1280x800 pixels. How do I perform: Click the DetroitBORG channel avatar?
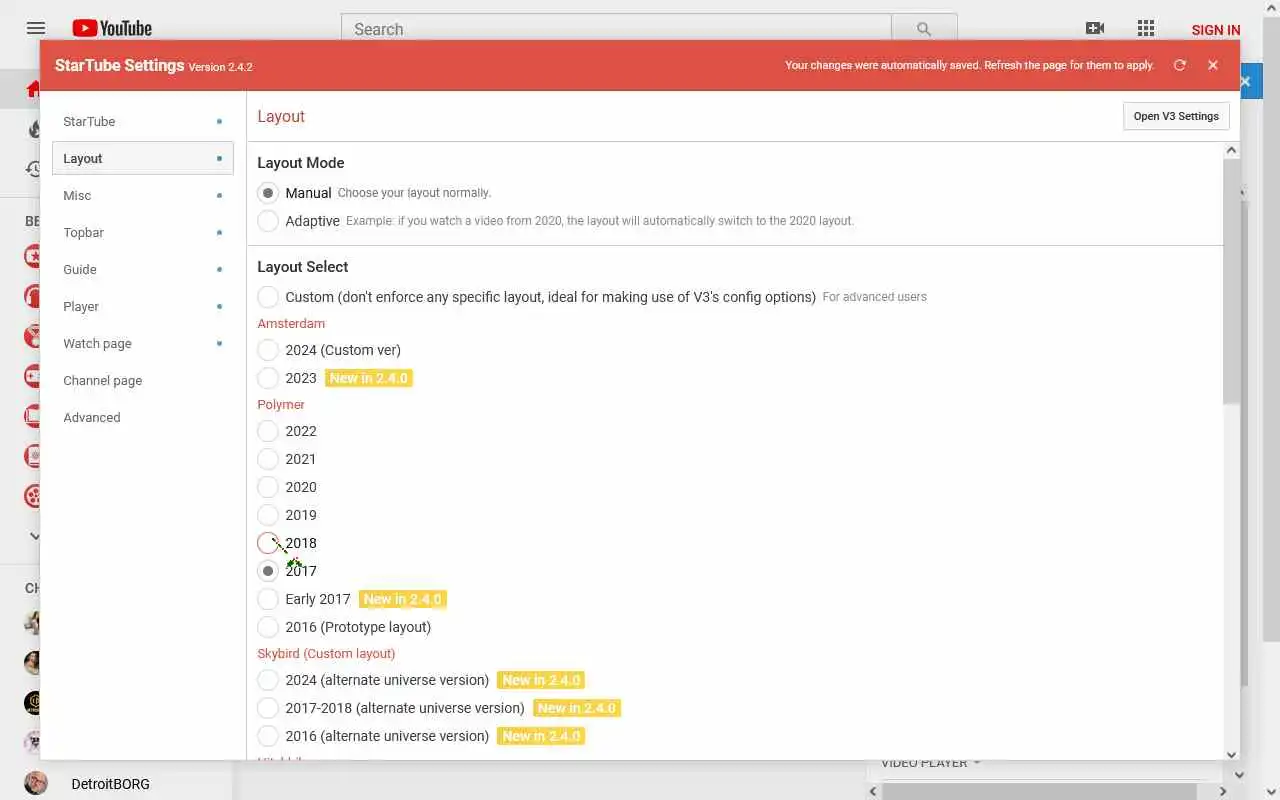tap(36, 783)
